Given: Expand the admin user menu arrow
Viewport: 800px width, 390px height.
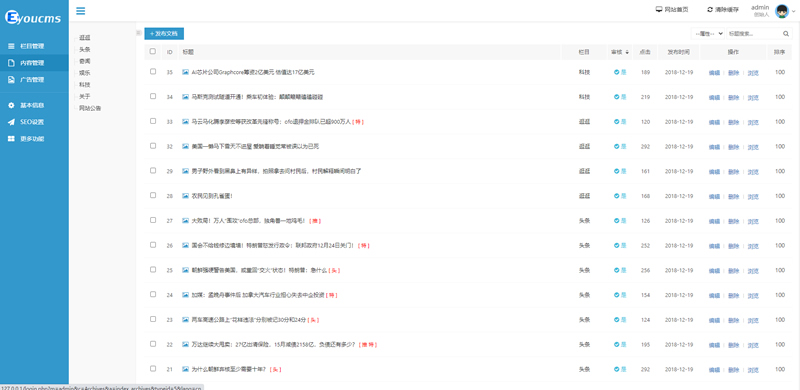Looking at the screenshot, I should pos(792,12).
